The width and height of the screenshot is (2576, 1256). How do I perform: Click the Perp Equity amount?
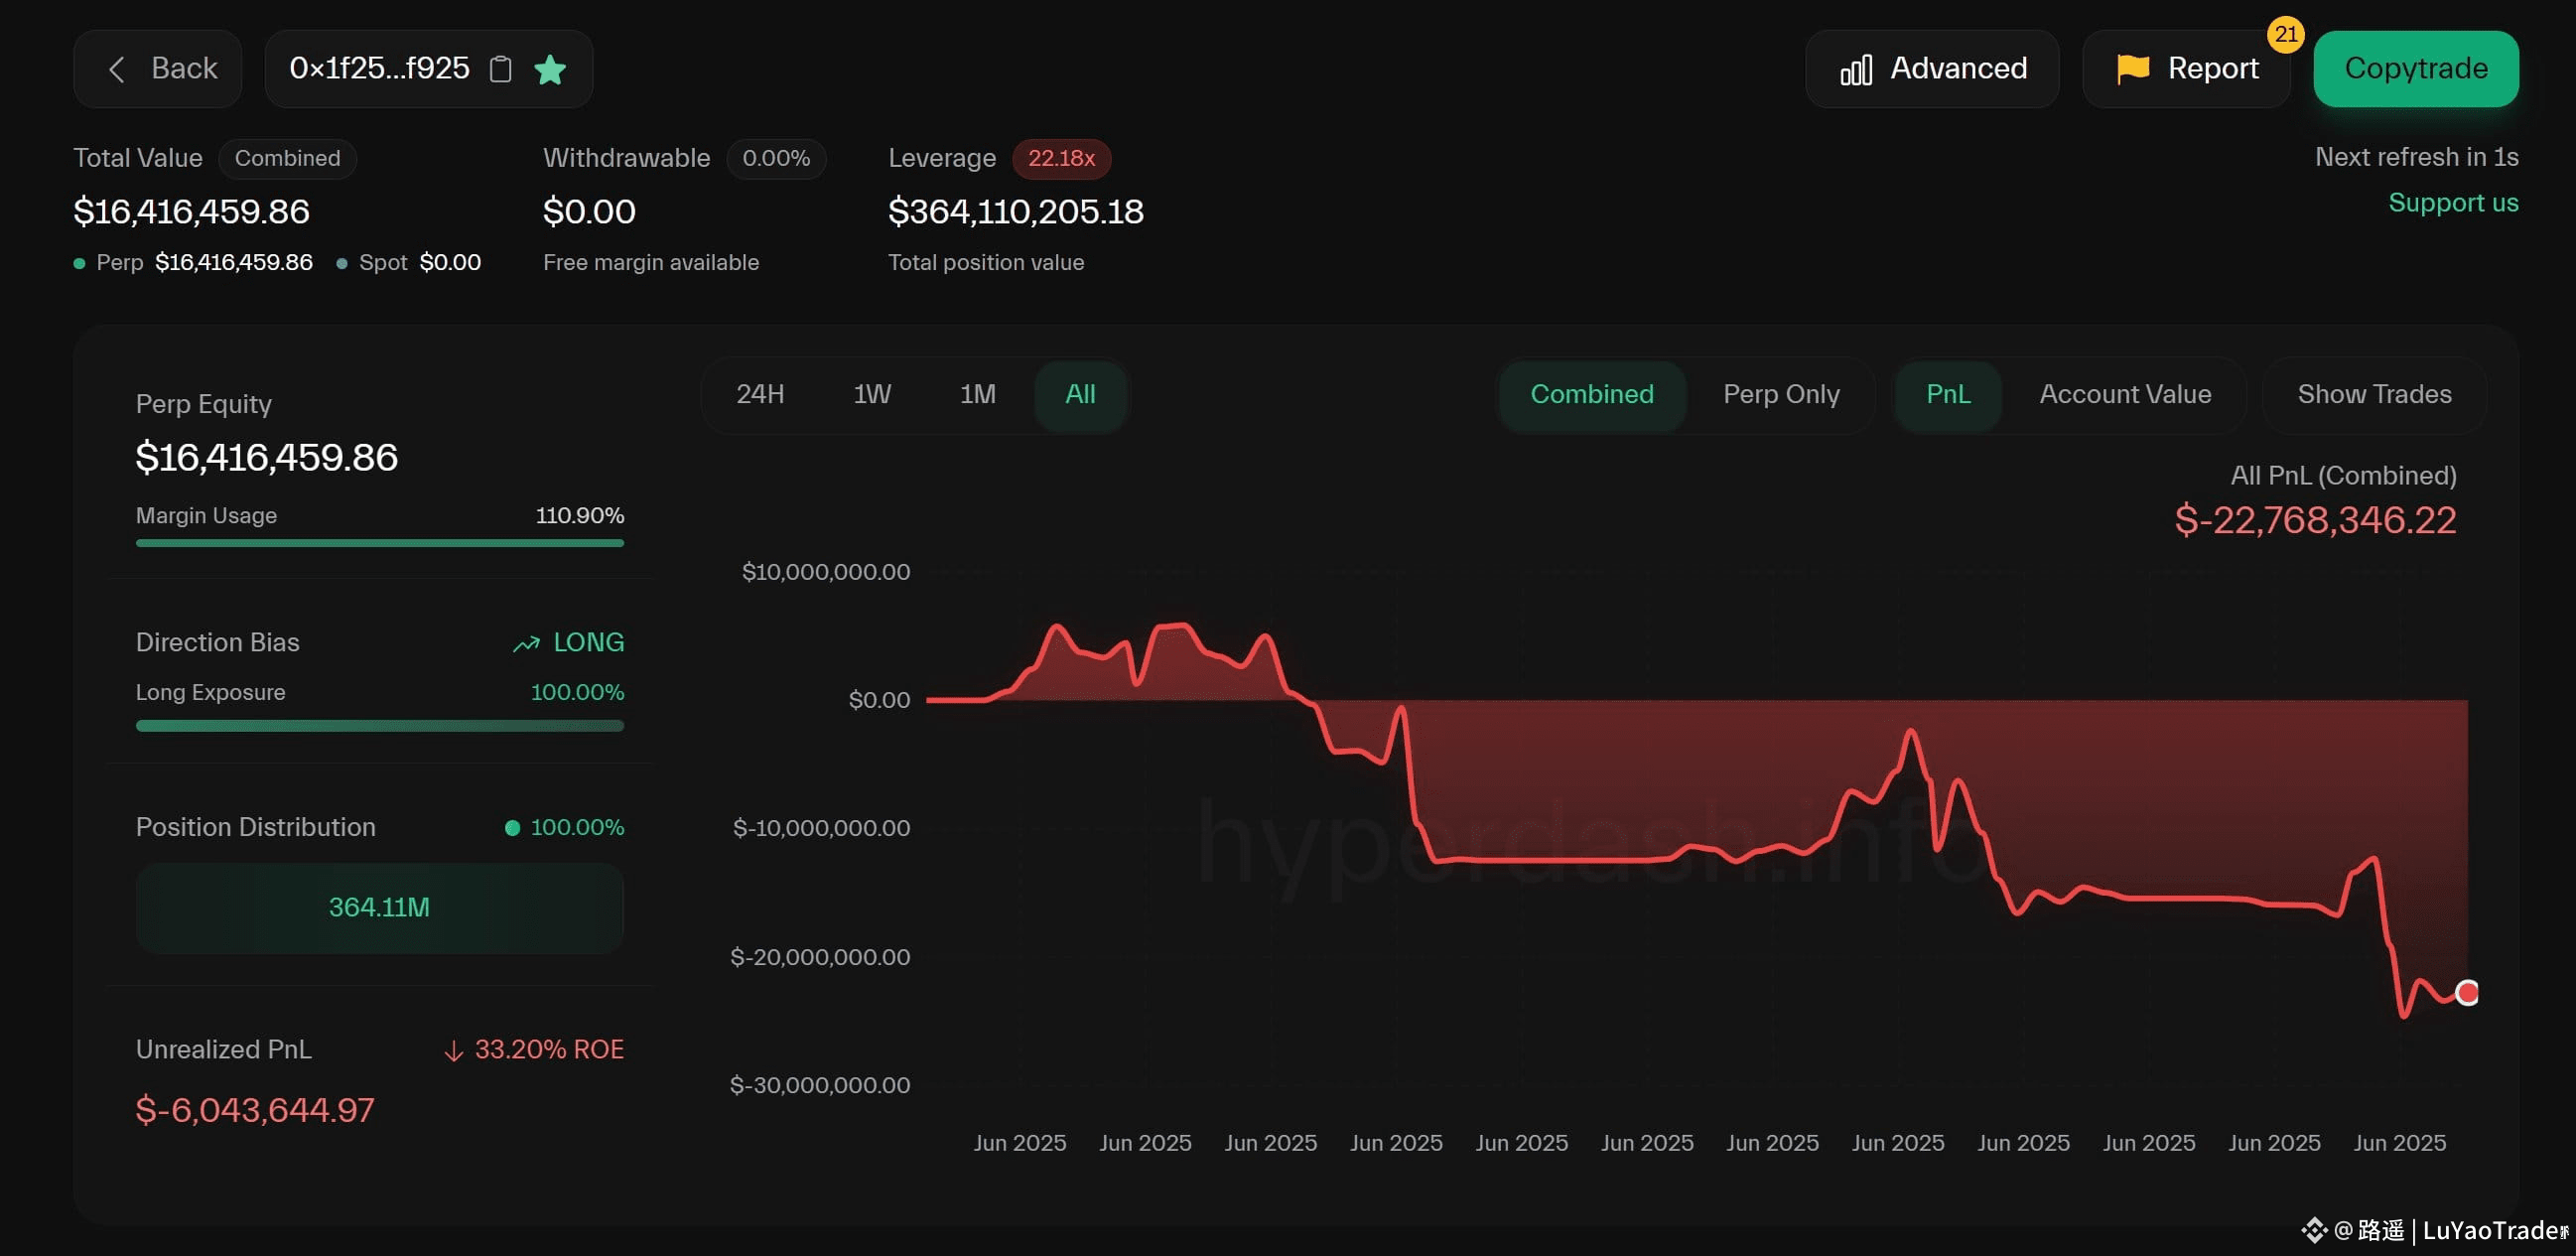267,458
